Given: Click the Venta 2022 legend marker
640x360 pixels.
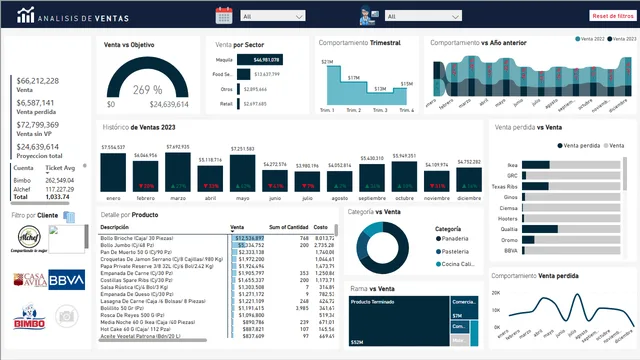Looking at the screenshot, I should click(x=577, y=39).
